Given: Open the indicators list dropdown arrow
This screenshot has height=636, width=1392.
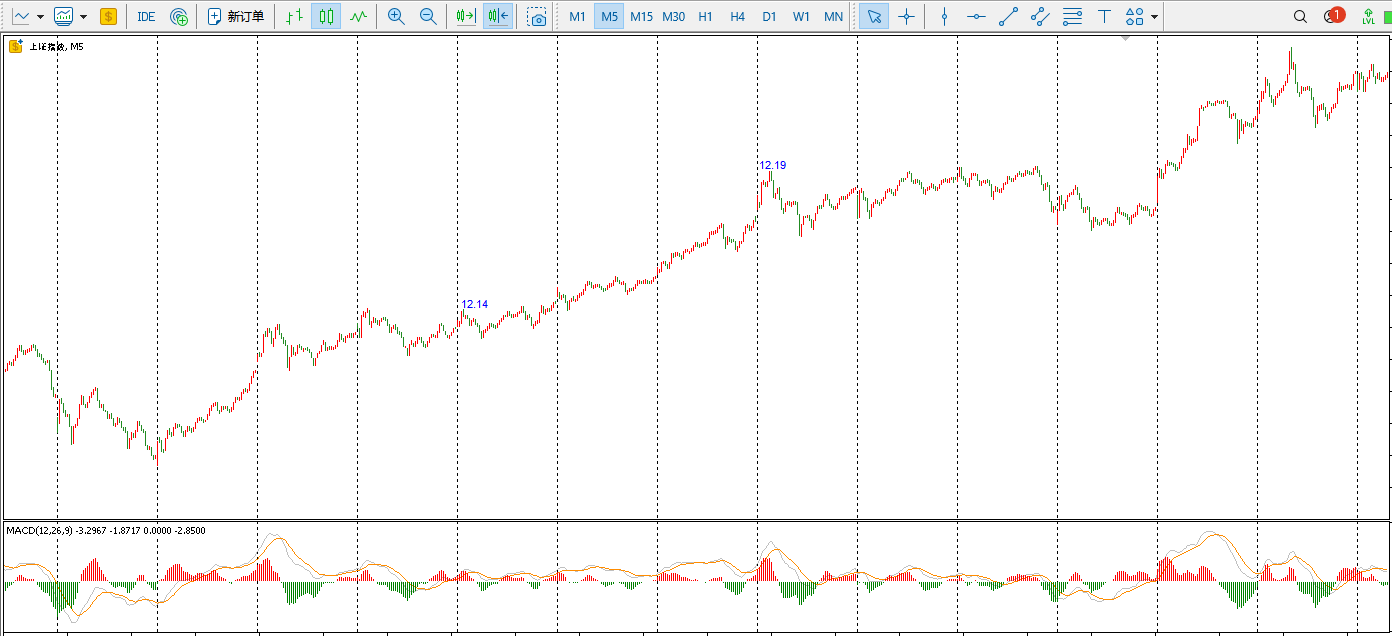Looking at the screenshot, I should coord(83,16).
